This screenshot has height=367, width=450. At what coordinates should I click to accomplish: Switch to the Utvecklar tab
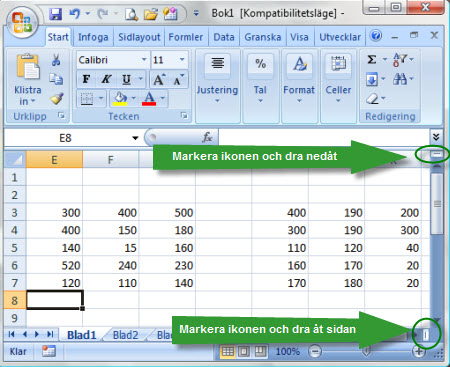click(340, 37)
